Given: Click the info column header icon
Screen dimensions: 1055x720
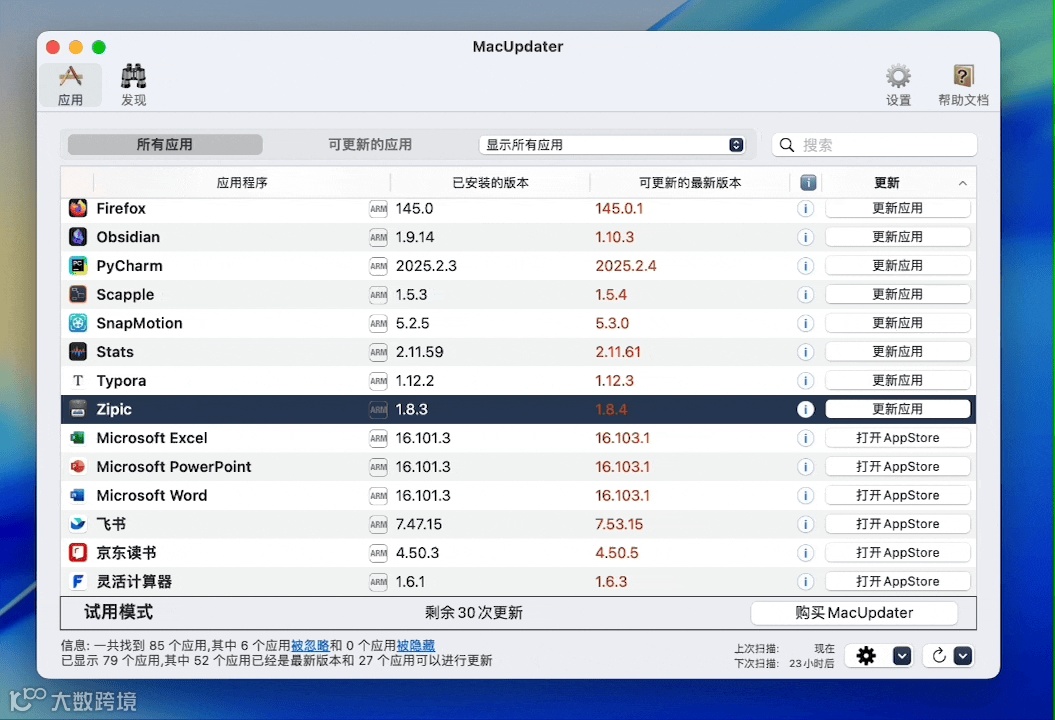Looking at the screenshot, I should (x=808, y=183).
